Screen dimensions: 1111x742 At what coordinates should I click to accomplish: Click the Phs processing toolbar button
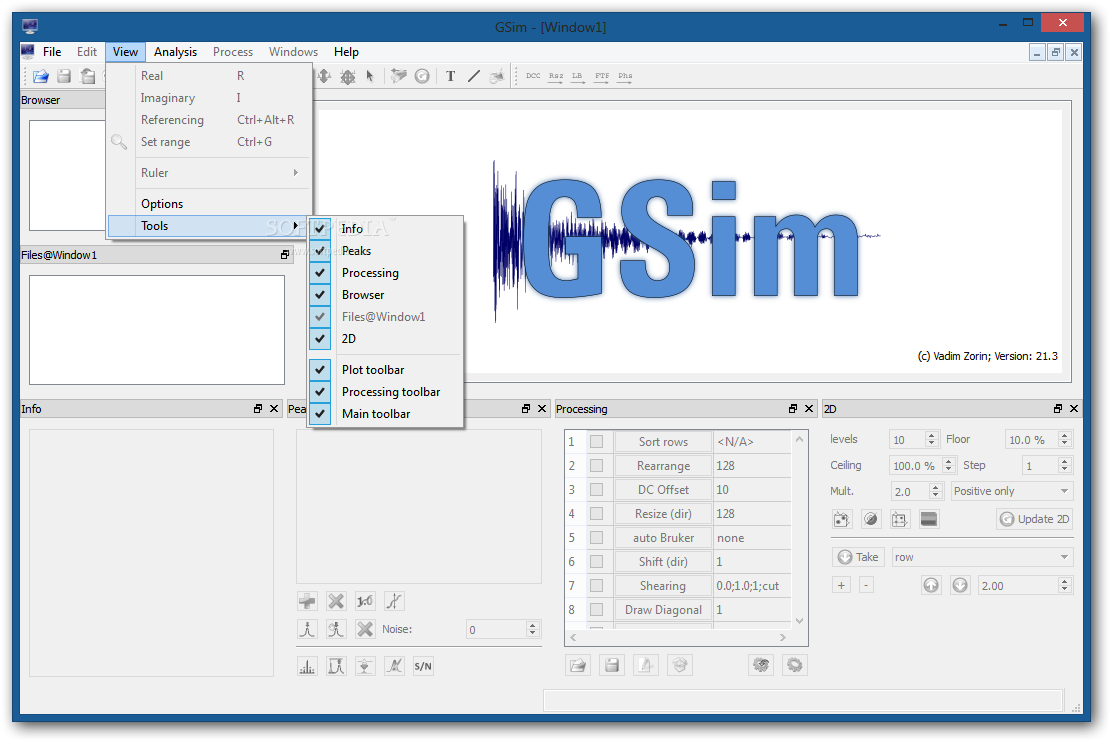(x=624, y=77)
